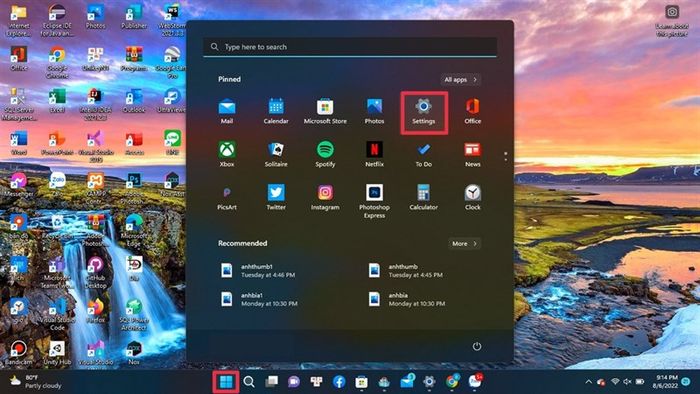Click the battery tray icon
This screenshot has height=394, width=700.
tap(640, 382)
